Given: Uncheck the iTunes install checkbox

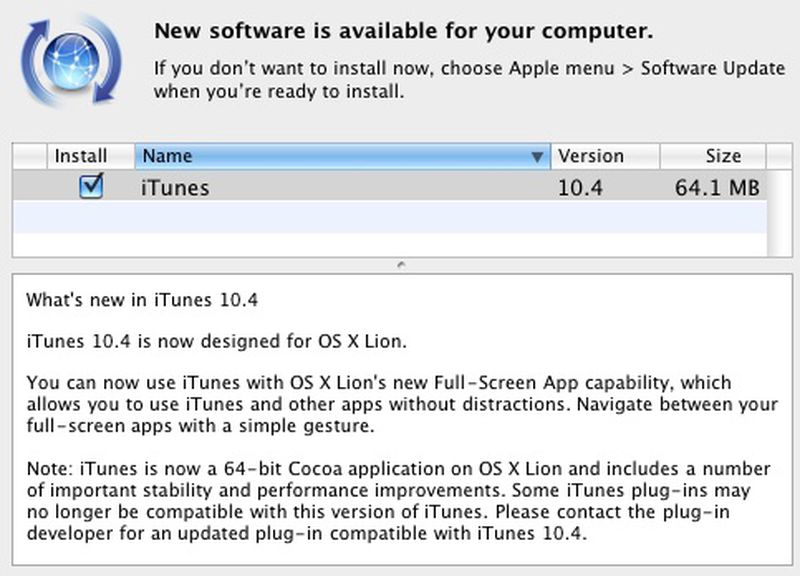Looking at the screenshot, I should pyautogui.click(x=92, y=186).
